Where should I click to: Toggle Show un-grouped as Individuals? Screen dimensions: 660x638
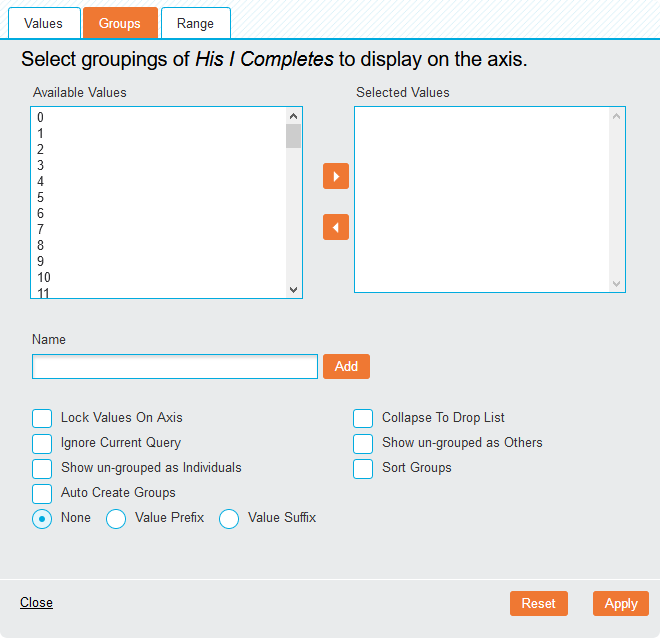pyautogui.click(x=42, y=469)
